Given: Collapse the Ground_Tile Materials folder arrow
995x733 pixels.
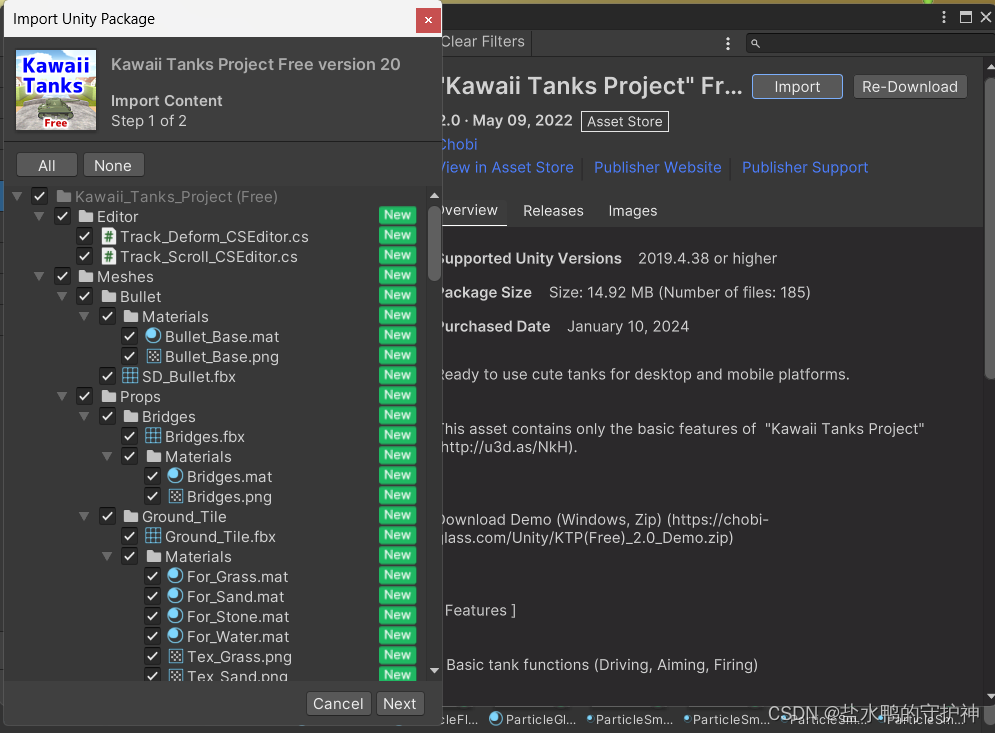Looking at the screenshot, I should [107, 556].
